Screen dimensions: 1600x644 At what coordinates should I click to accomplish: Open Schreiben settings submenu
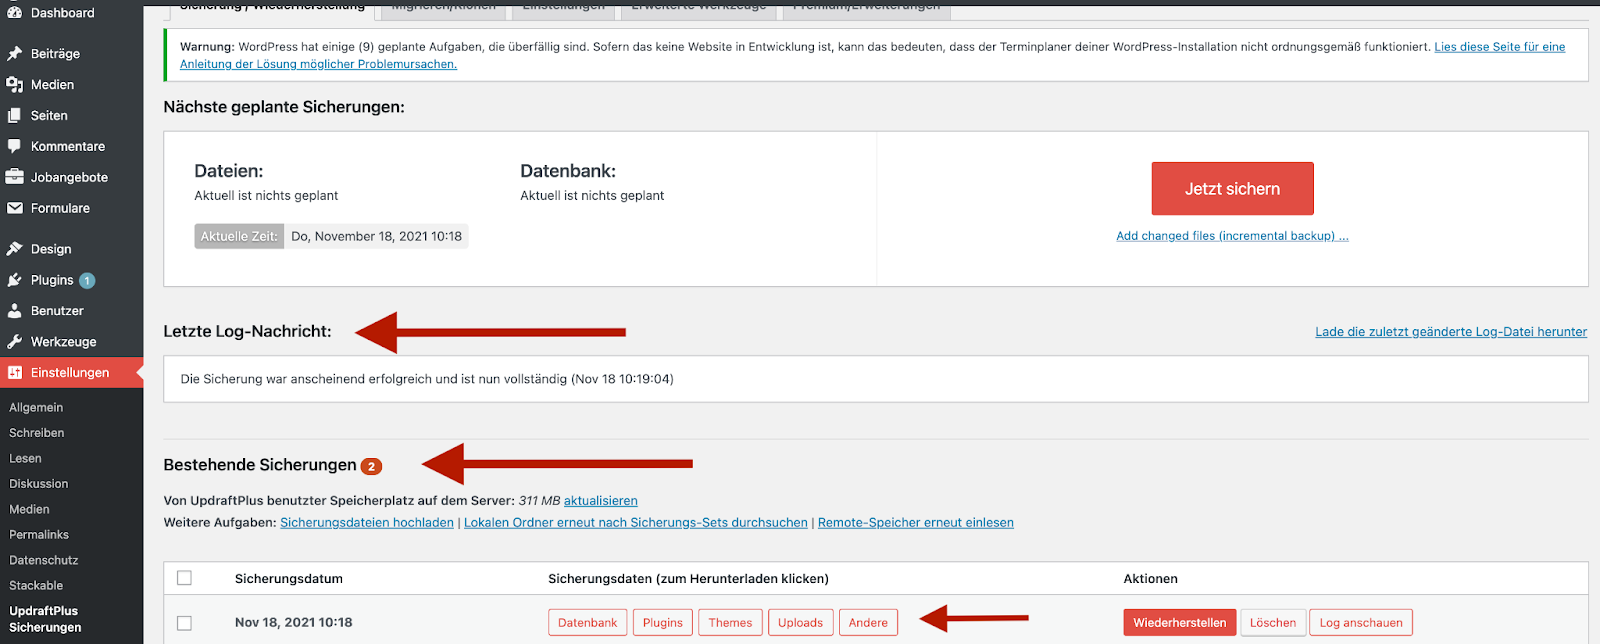tap(37, 433)
